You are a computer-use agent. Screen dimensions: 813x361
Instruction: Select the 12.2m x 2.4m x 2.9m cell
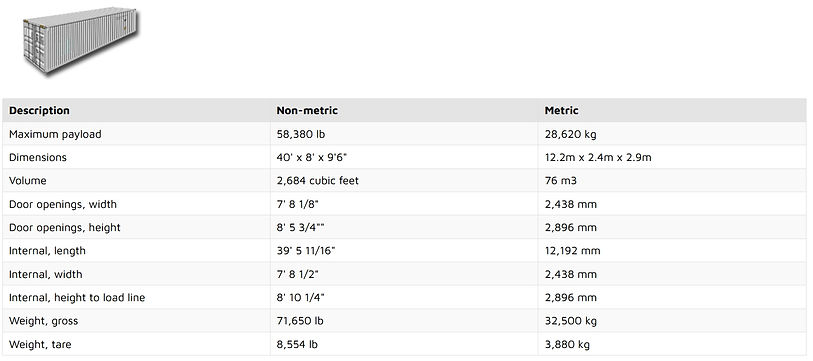tap(598, 157)
